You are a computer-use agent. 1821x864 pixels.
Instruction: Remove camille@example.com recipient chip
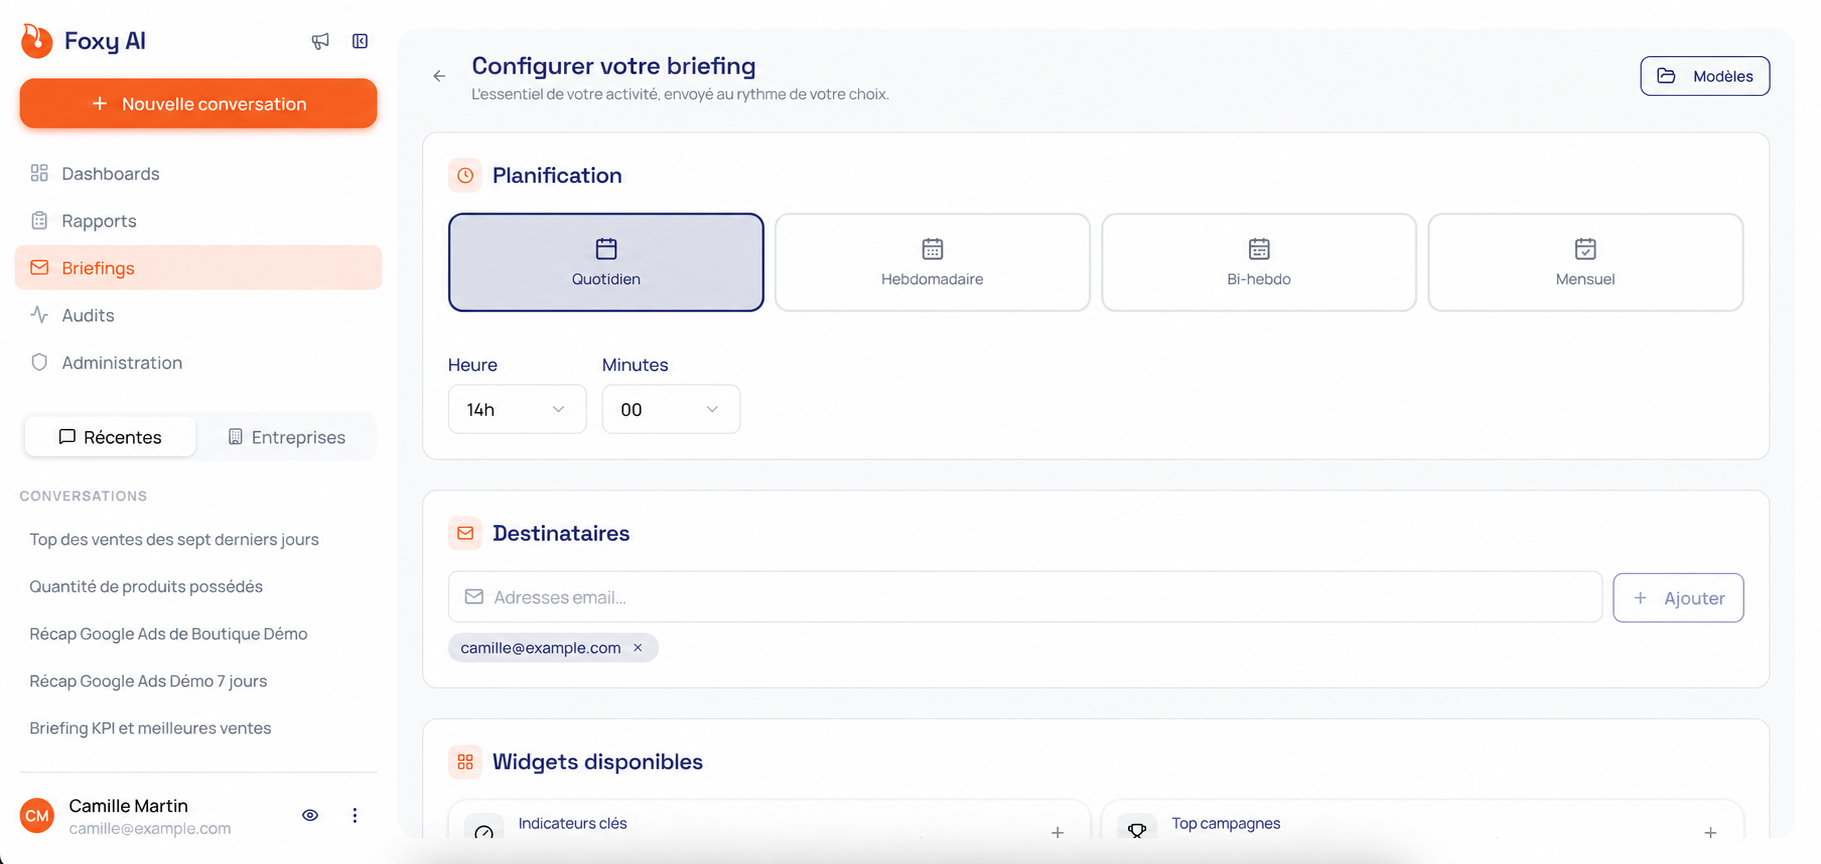tap(638, 648)
